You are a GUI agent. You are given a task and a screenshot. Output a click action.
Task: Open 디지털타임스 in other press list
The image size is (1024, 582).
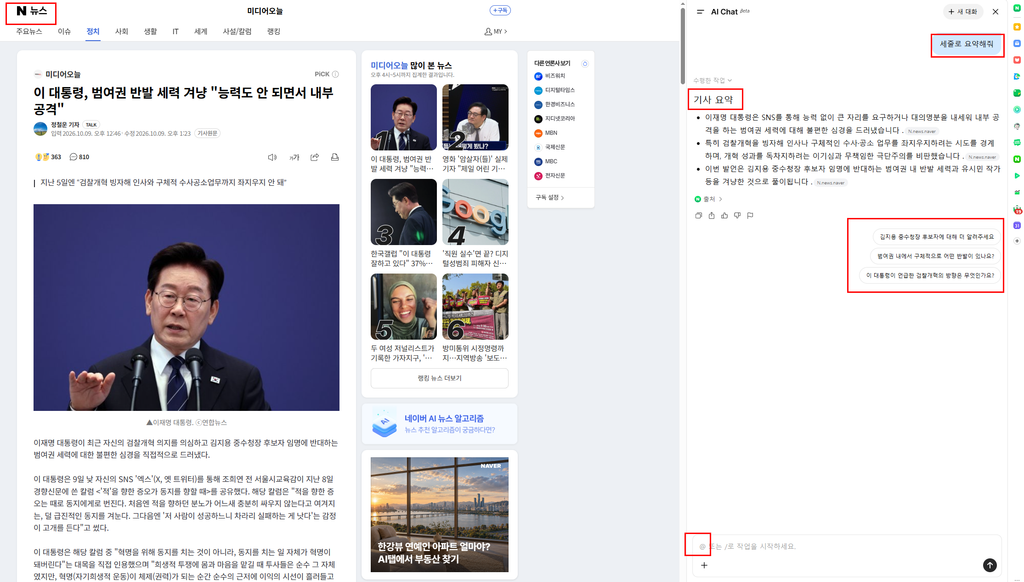[x=554, y=91]
